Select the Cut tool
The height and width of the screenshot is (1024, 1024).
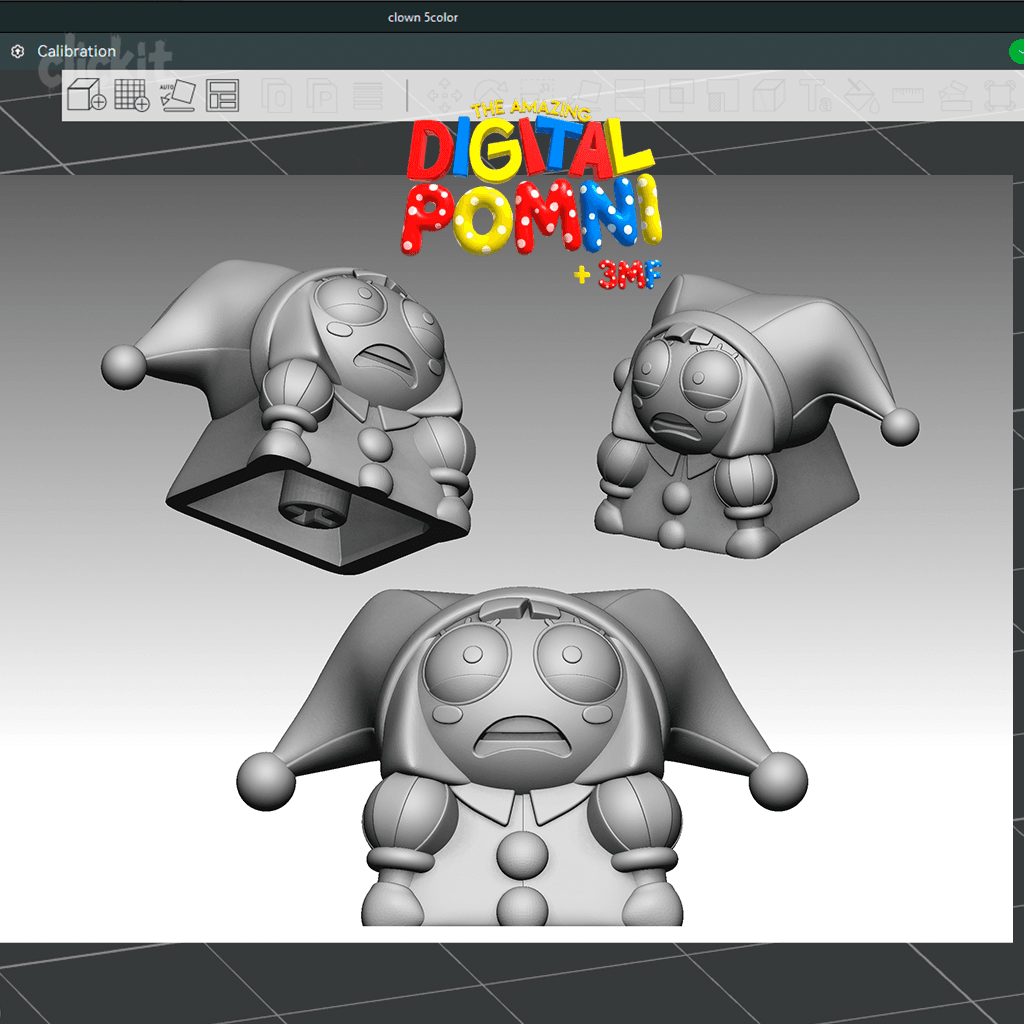(x=630, y=96)
